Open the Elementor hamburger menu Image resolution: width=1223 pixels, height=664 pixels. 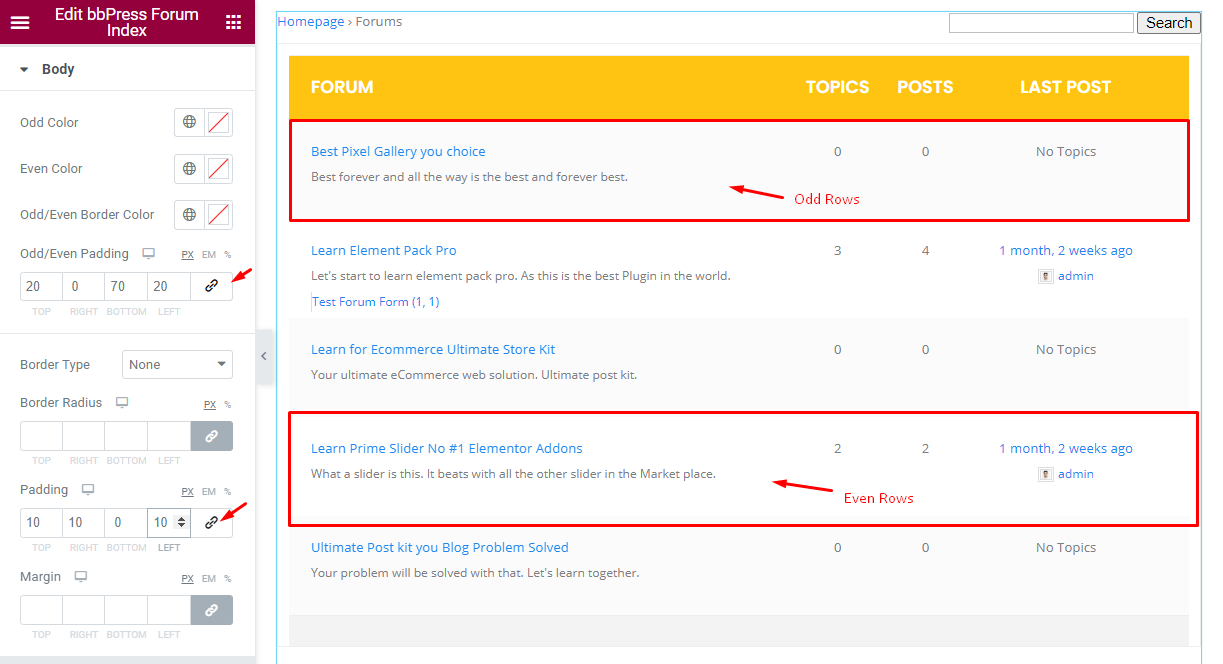[x=20, y=22]
